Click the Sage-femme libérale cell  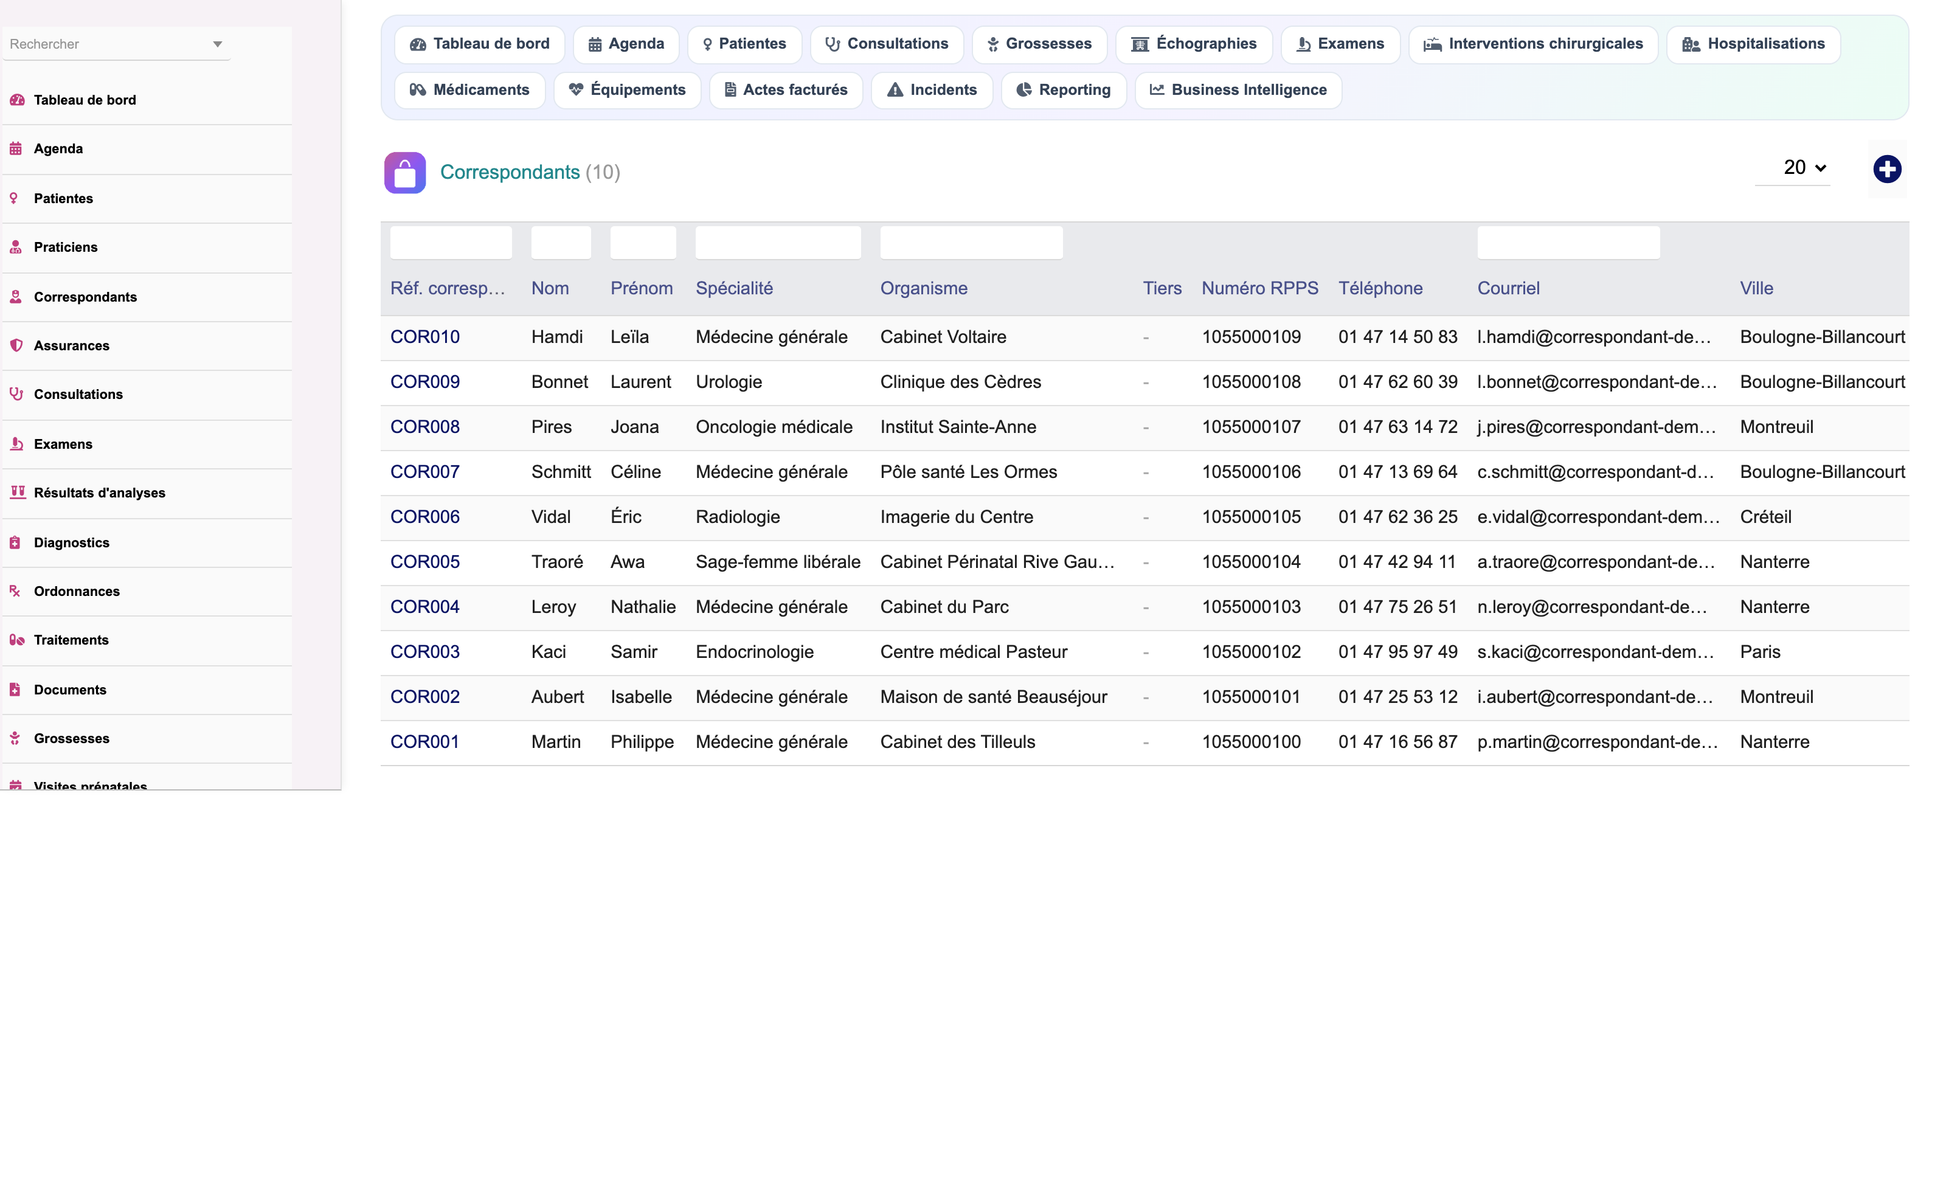pyautogui.click(x=778, y=562)
